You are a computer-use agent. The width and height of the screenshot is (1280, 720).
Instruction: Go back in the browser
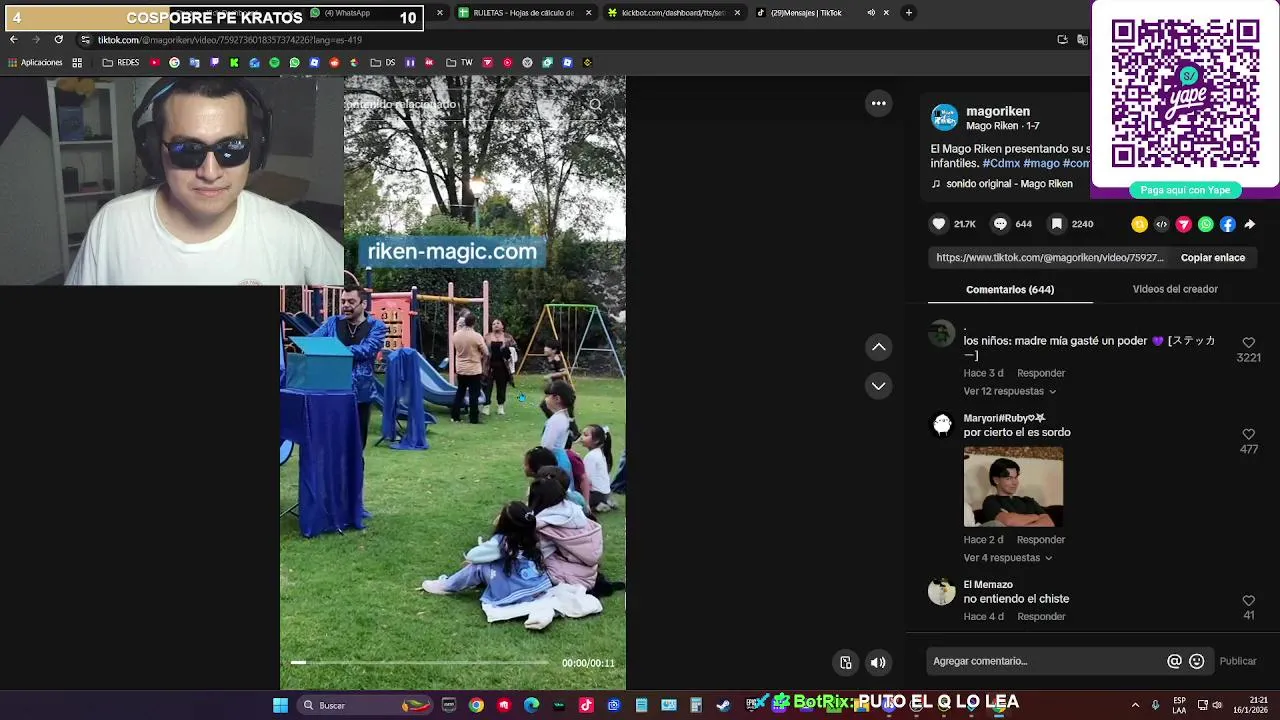tap(13, 40)
